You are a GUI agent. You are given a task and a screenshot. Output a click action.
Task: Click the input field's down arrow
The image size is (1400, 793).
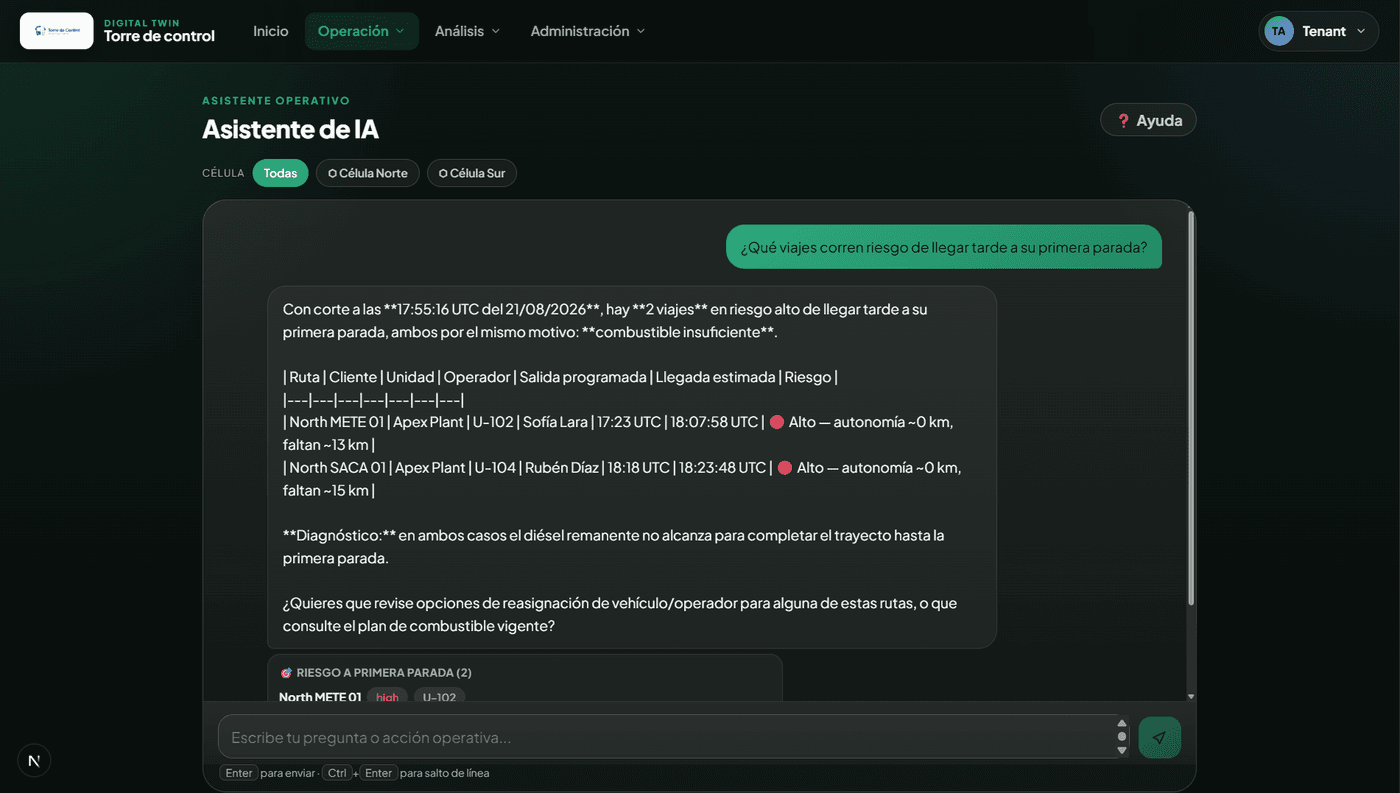click(1122, 751)
